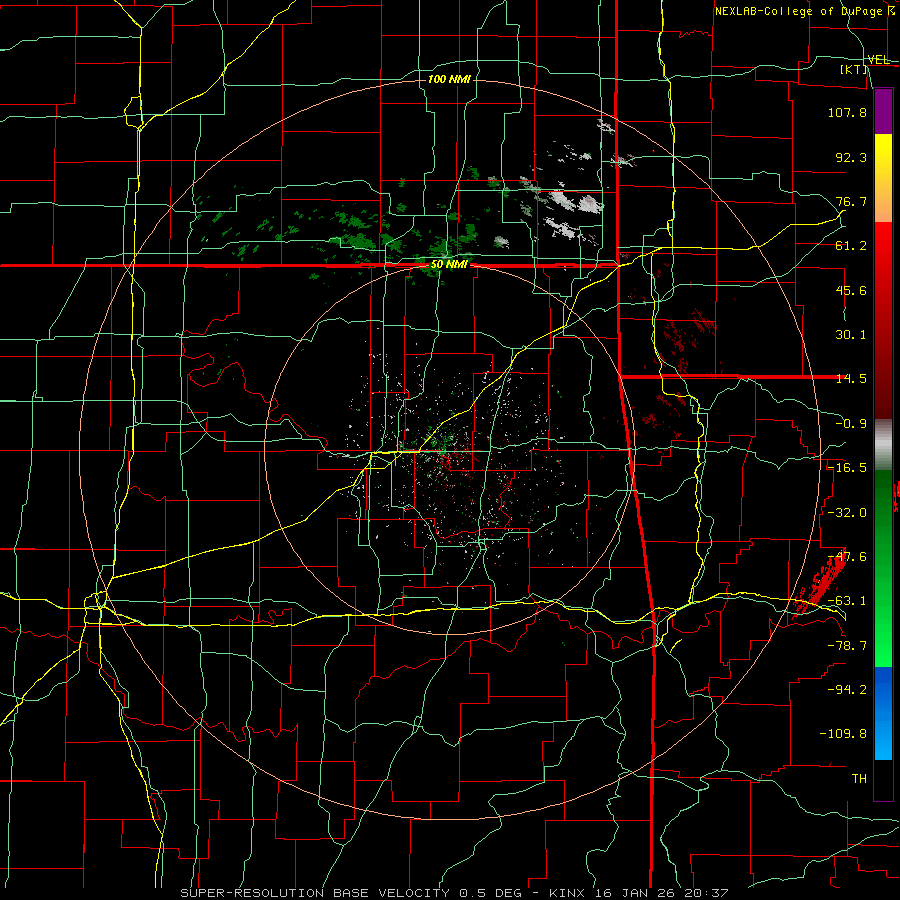Select the -109.8 scale value

[843, 734]
